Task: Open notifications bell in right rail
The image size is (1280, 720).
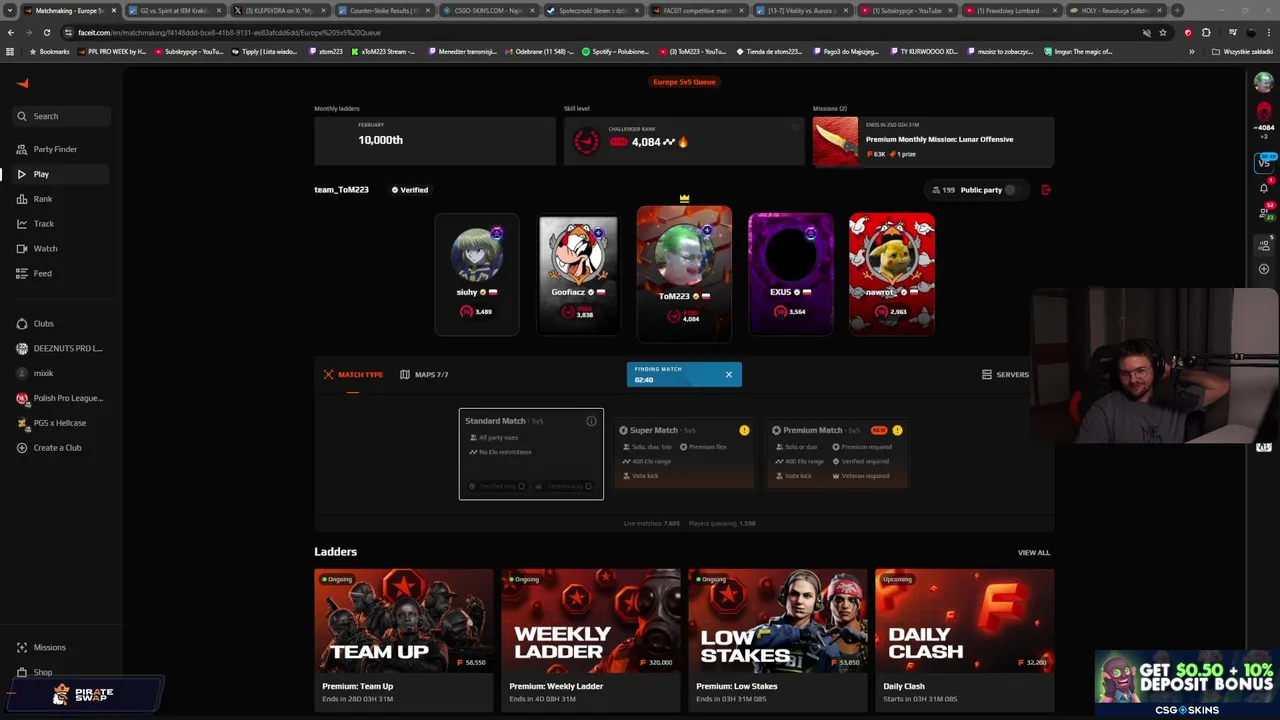Action: click(x=1264, y=187)
